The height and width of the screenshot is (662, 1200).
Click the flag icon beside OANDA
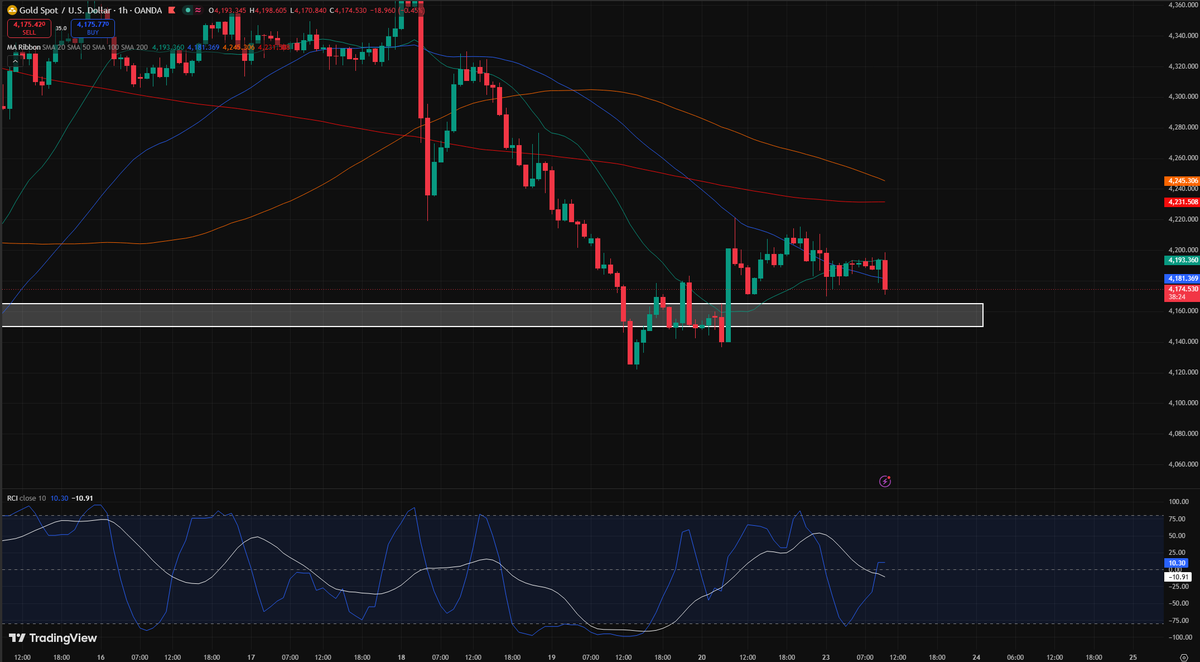172,10
